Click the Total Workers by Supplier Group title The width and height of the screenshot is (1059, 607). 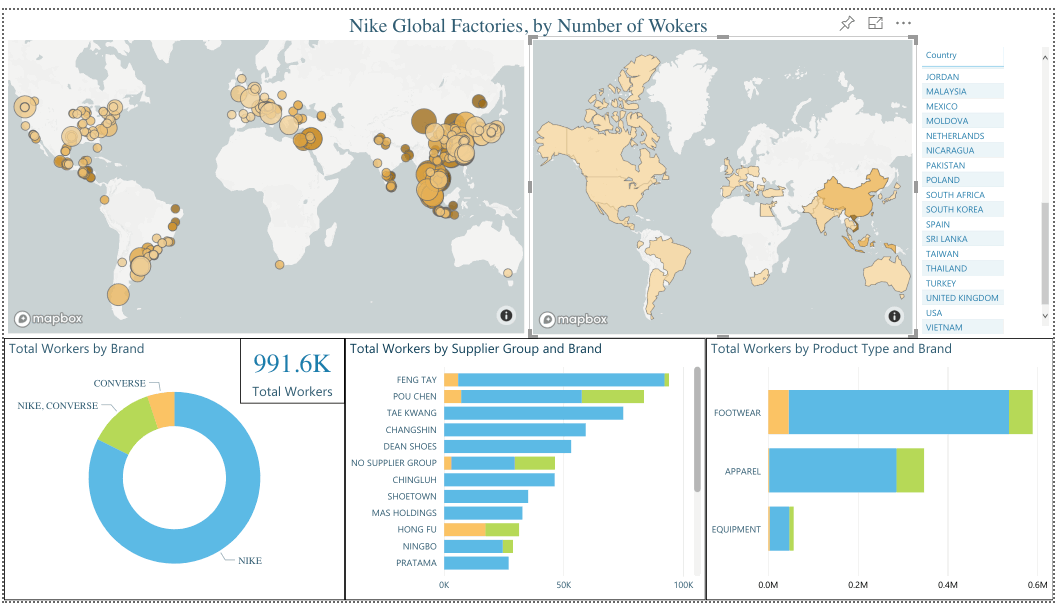[x=475, y=349]
